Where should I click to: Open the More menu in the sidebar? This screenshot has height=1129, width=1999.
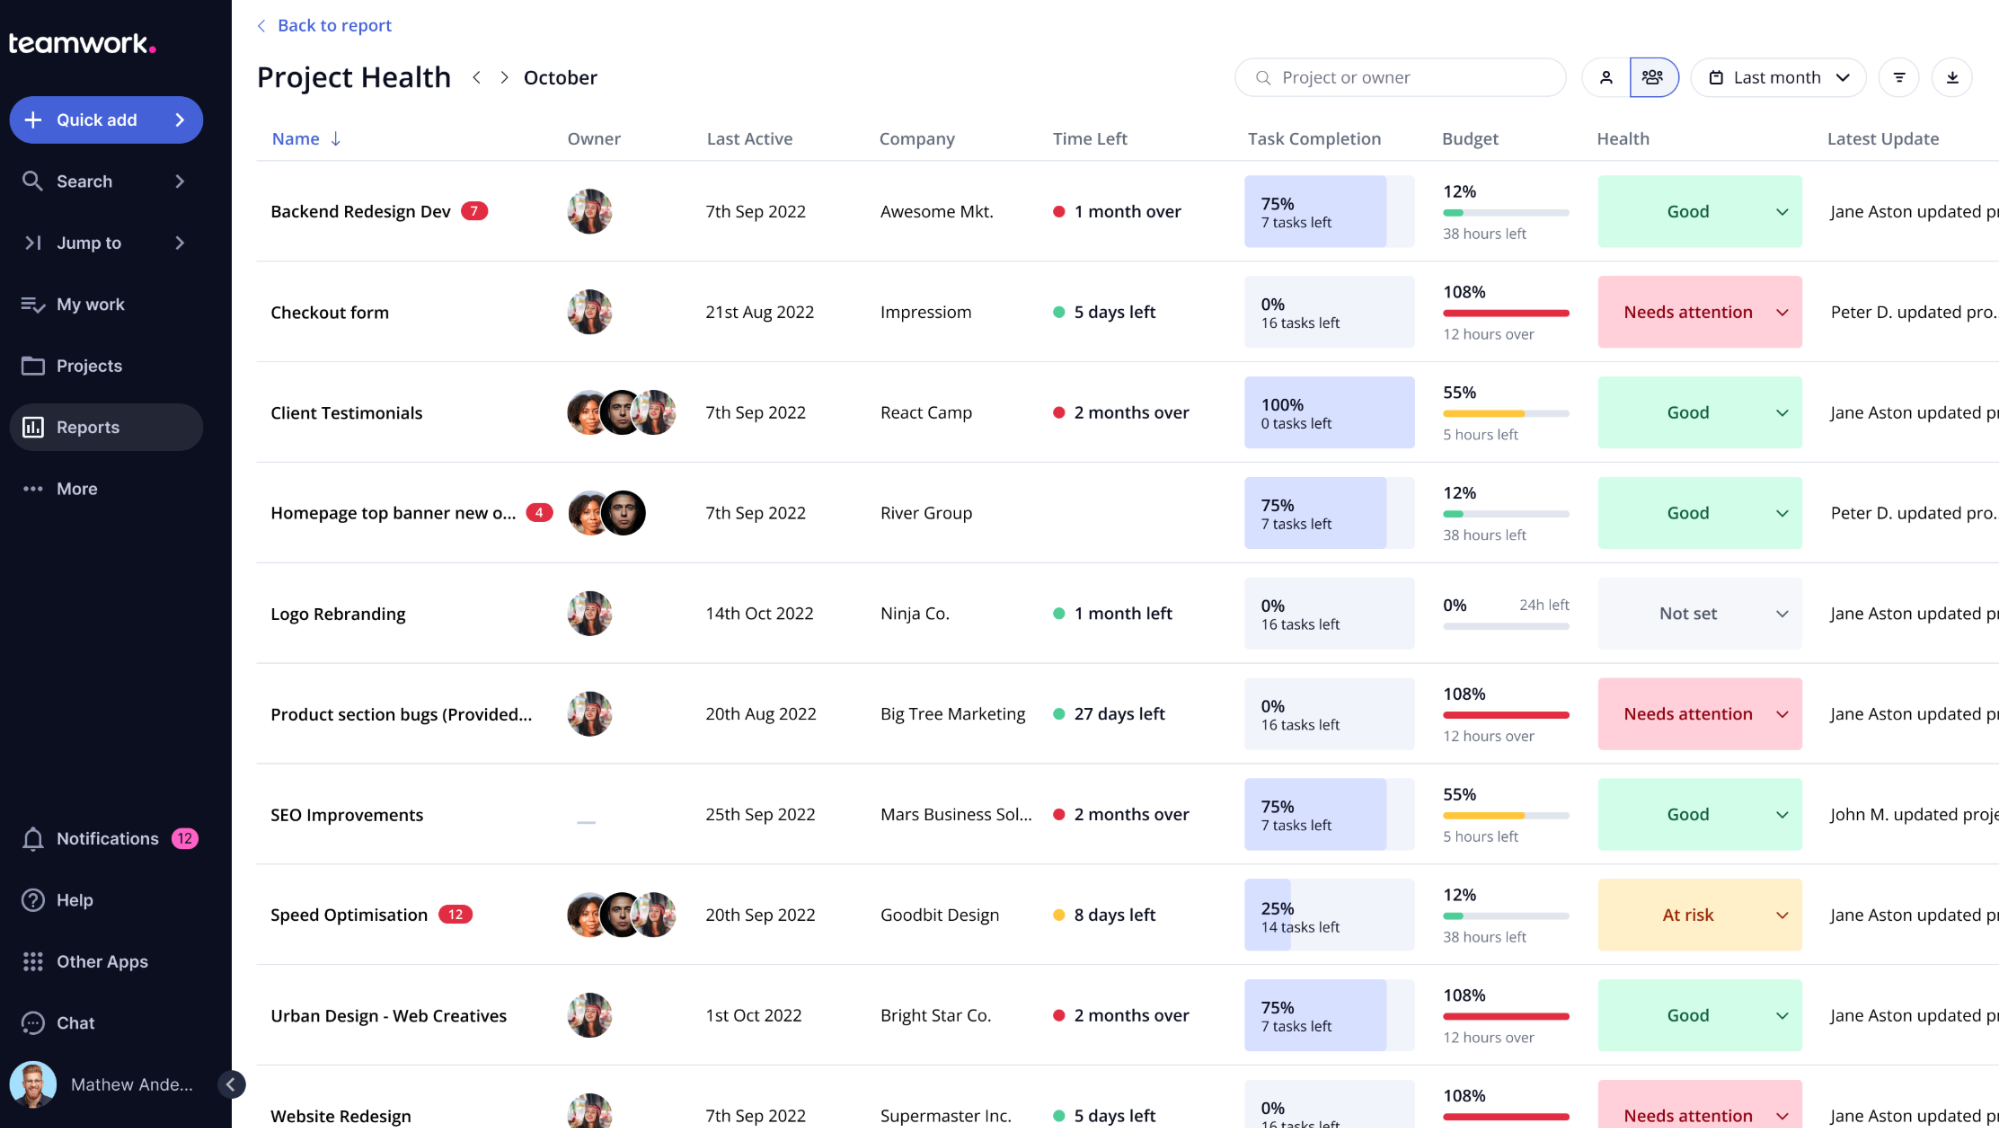(76, 488)
